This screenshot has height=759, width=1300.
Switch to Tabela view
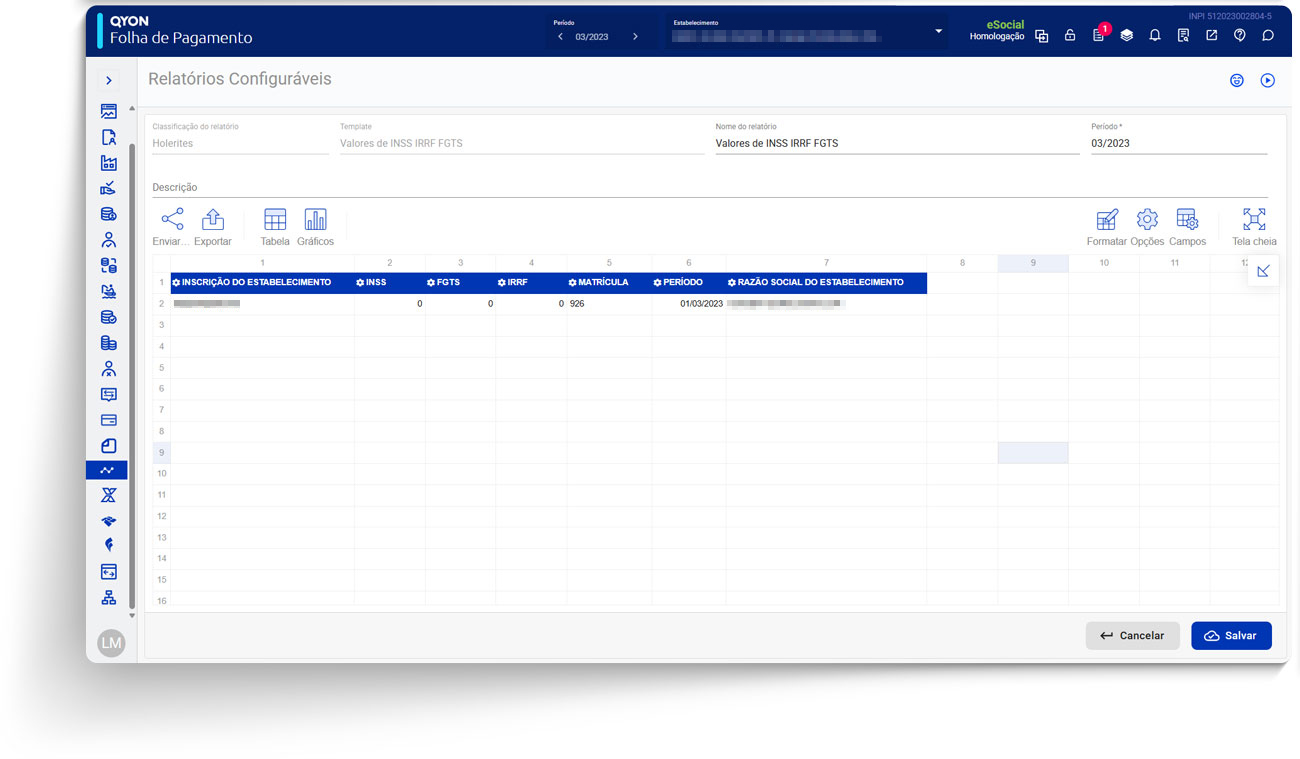tap(275, 220)
